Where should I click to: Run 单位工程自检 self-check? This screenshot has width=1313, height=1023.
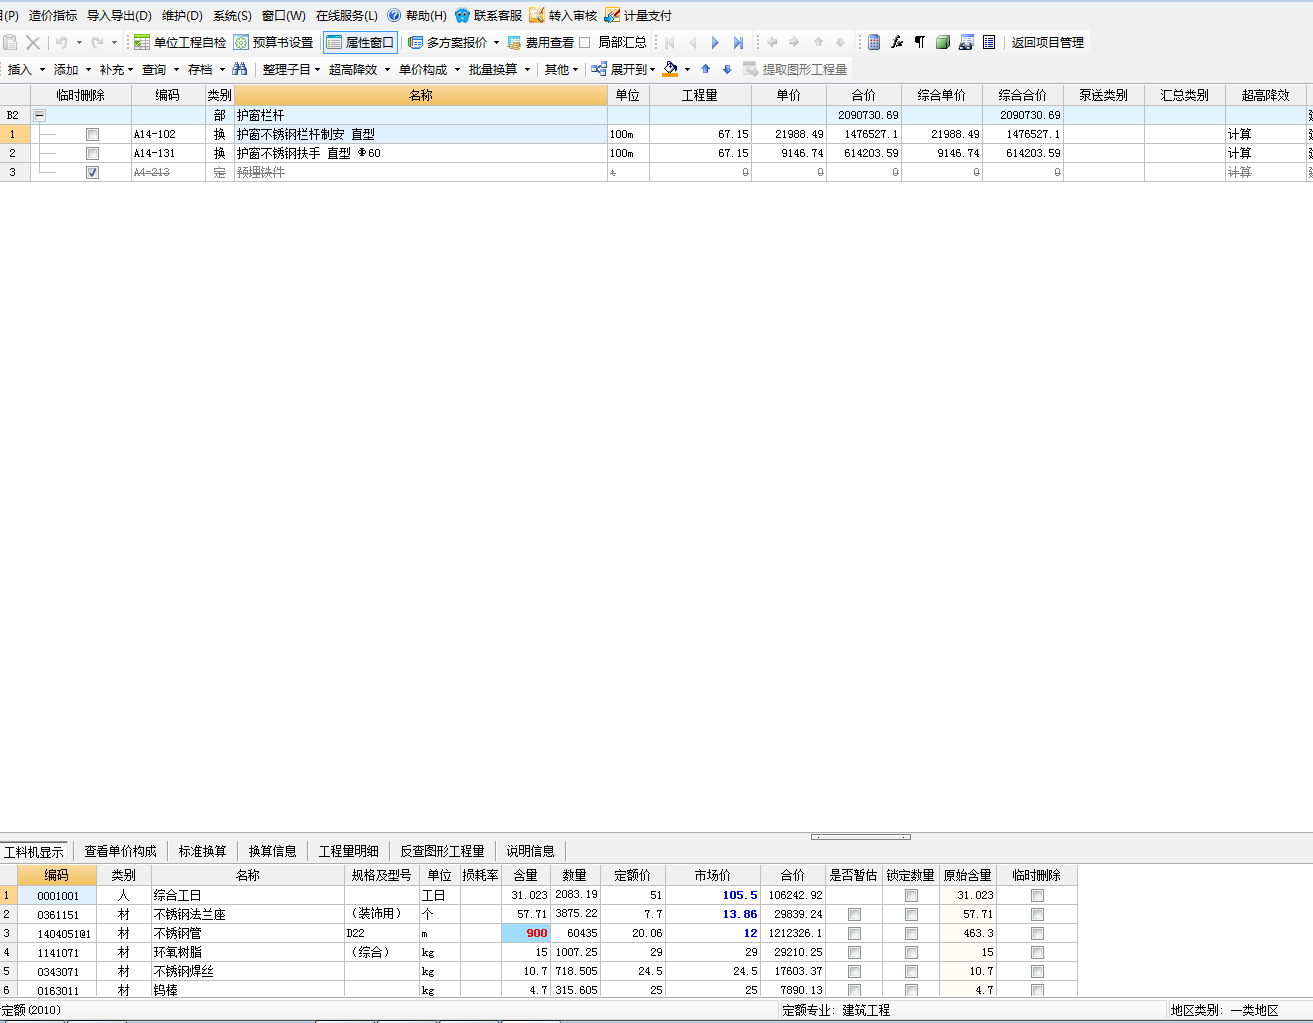(x=180, y=42)
